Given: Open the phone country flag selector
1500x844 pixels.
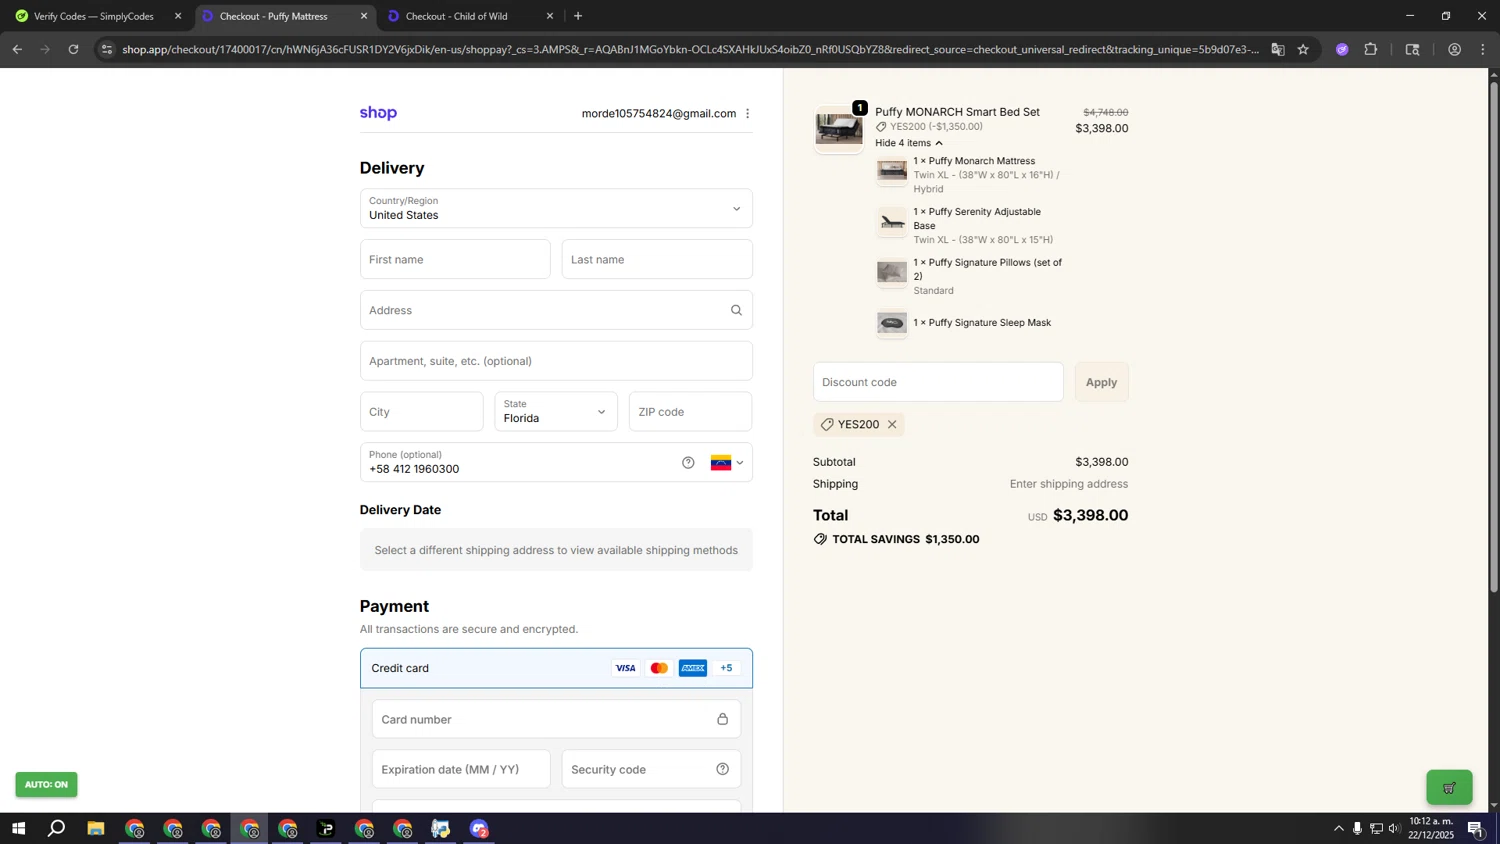Looking at the screenshot, I should coord(727,463).
